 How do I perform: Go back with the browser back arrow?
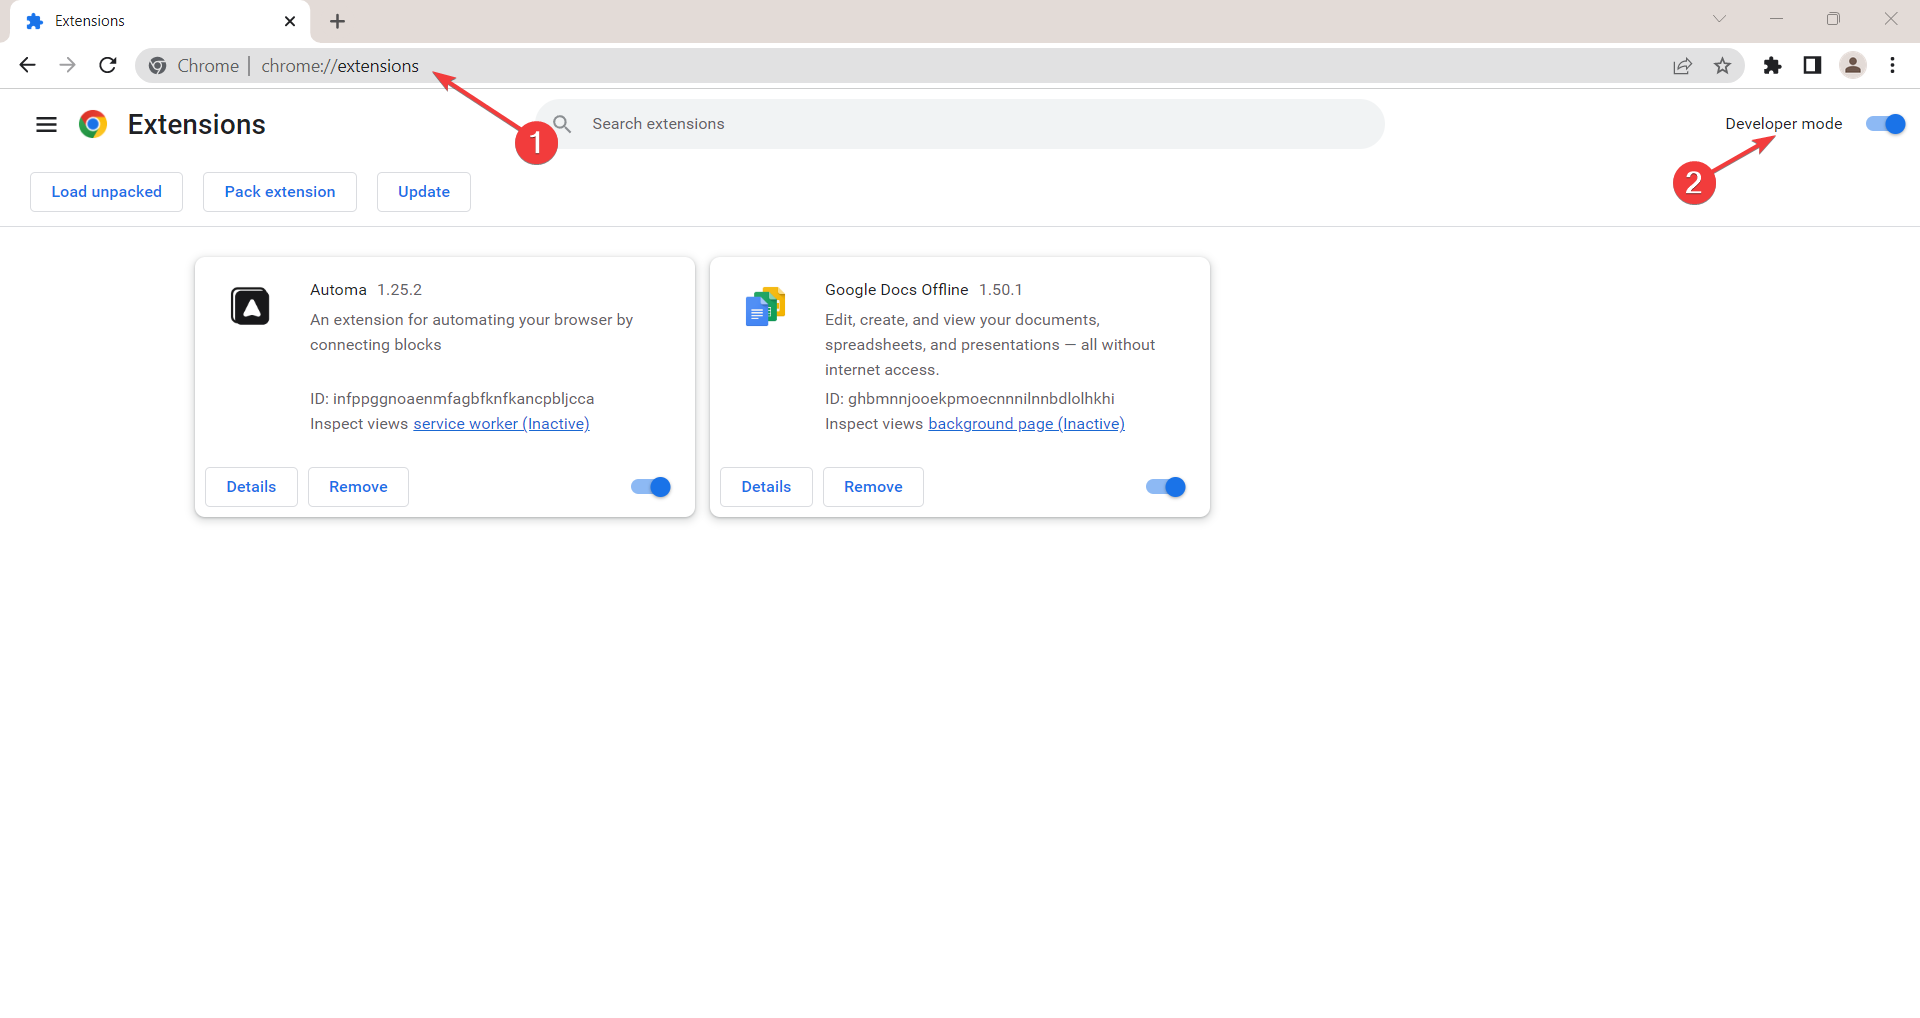point(27,65)
